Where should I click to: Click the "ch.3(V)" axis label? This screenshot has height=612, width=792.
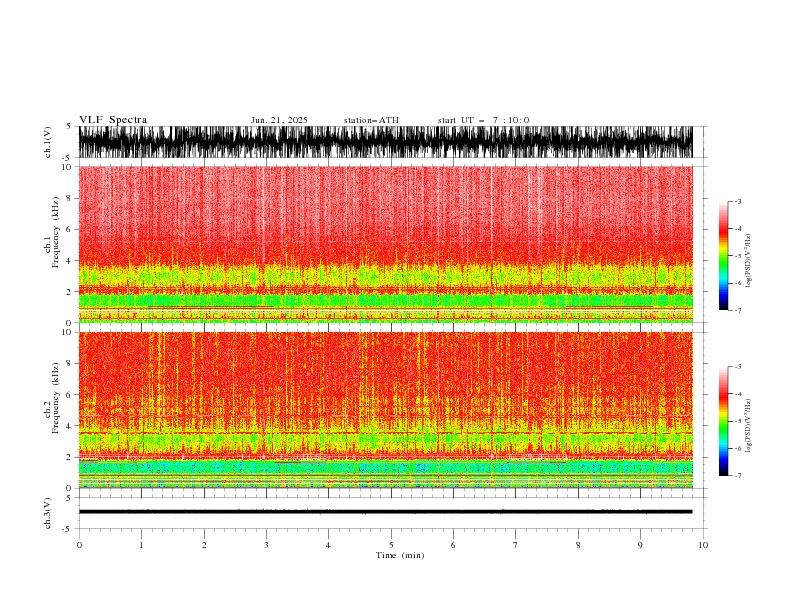48,513
